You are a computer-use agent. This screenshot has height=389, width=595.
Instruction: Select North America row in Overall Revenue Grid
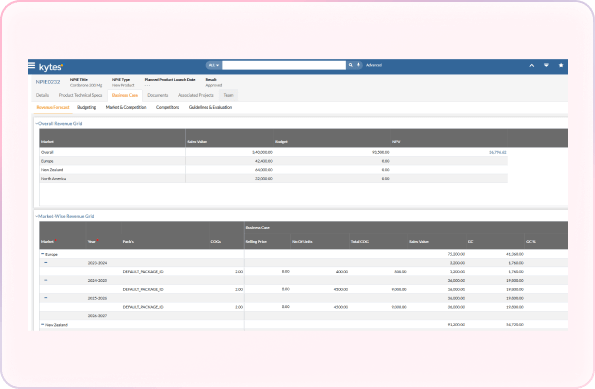pyautogui.click(x=273, y=178)
